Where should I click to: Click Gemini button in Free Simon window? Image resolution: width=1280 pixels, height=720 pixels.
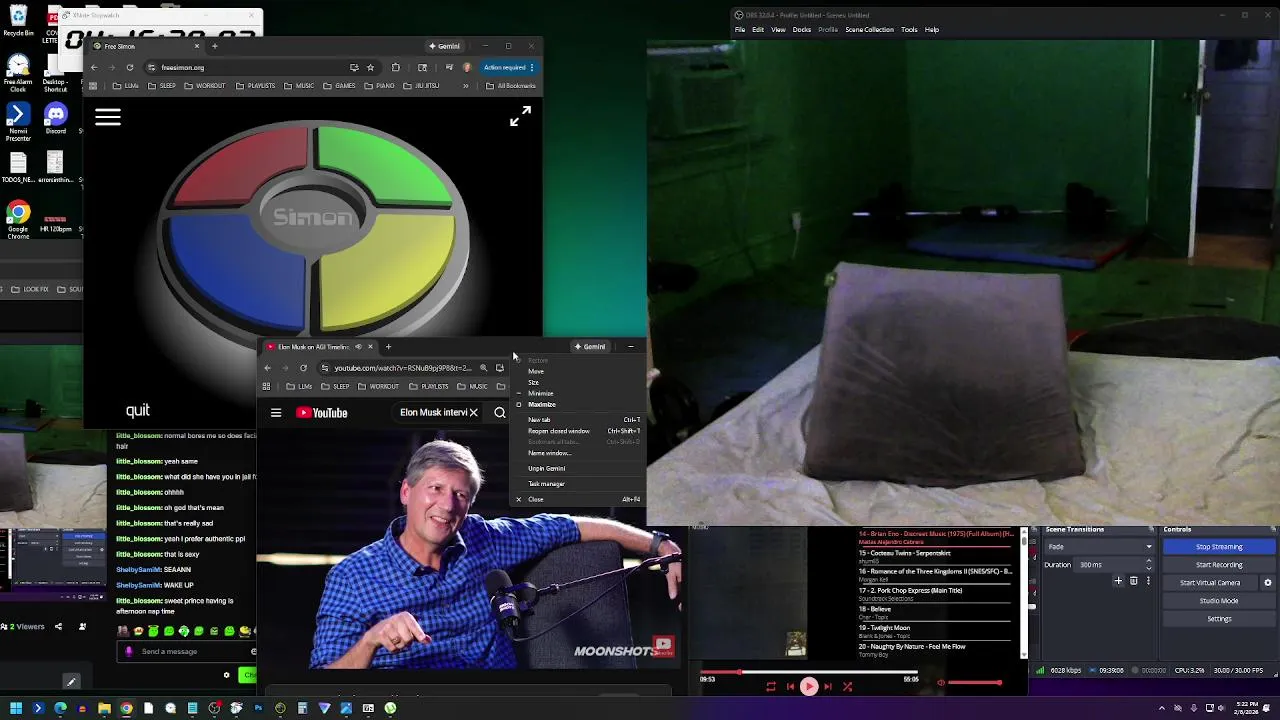444,46
